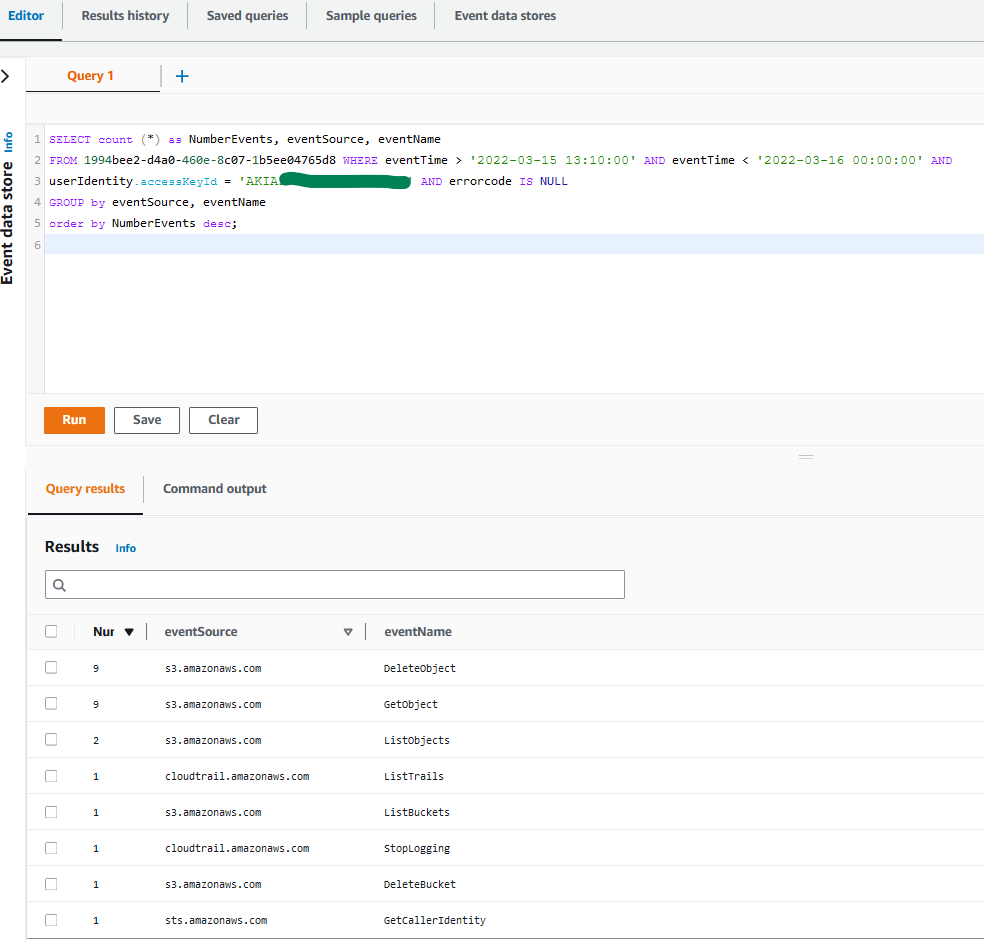Image resolution: width=984 pixels, height=942 pixels.
Task: Open the Saved queries page
Action: click(246, 15)
